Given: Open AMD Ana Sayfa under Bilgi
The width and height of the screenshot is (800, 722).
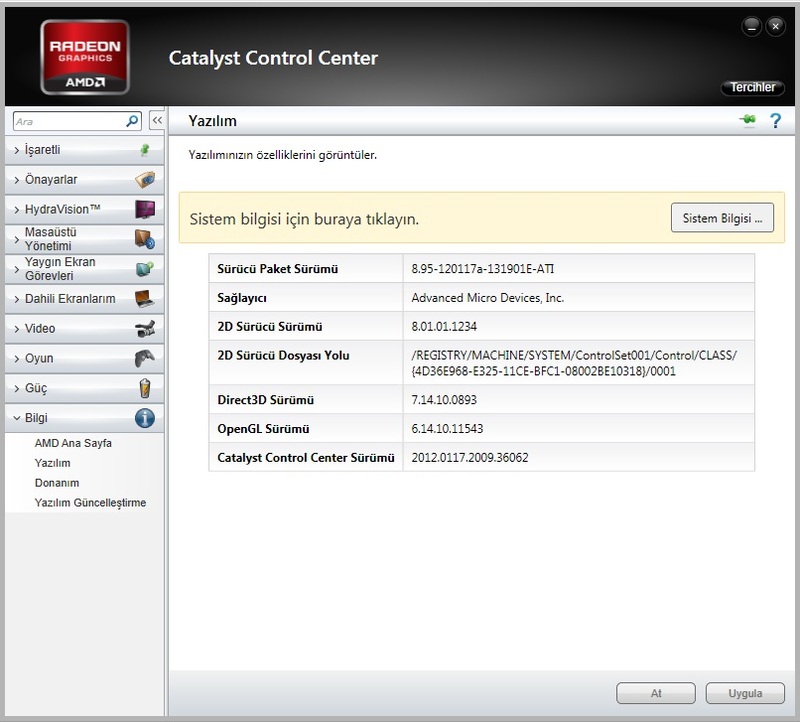Looking at the screenshot, I should [x=73, y=443].
